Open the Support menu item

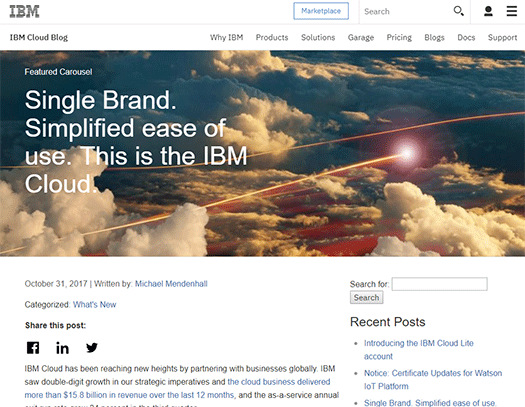point(502,37)
